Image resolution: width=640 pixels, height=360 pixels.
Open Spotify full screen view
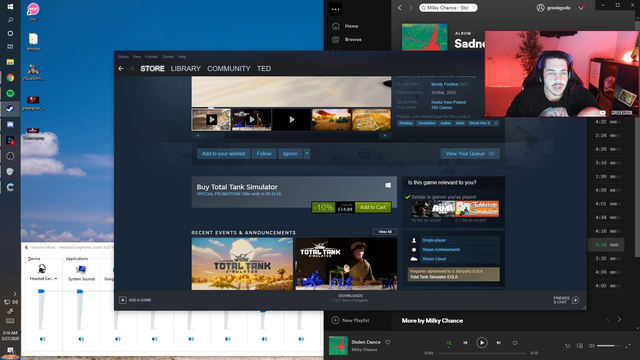[x=628, y=346]
